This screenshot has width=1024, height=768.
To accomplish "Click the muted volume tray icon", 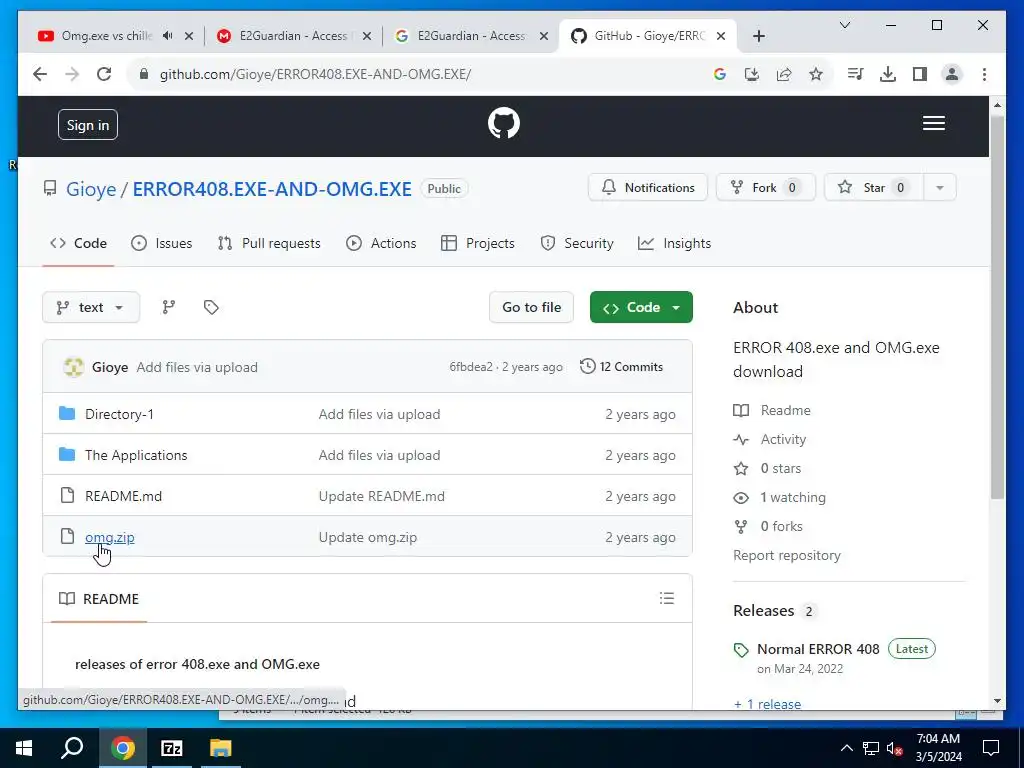I will click(894, 748).
